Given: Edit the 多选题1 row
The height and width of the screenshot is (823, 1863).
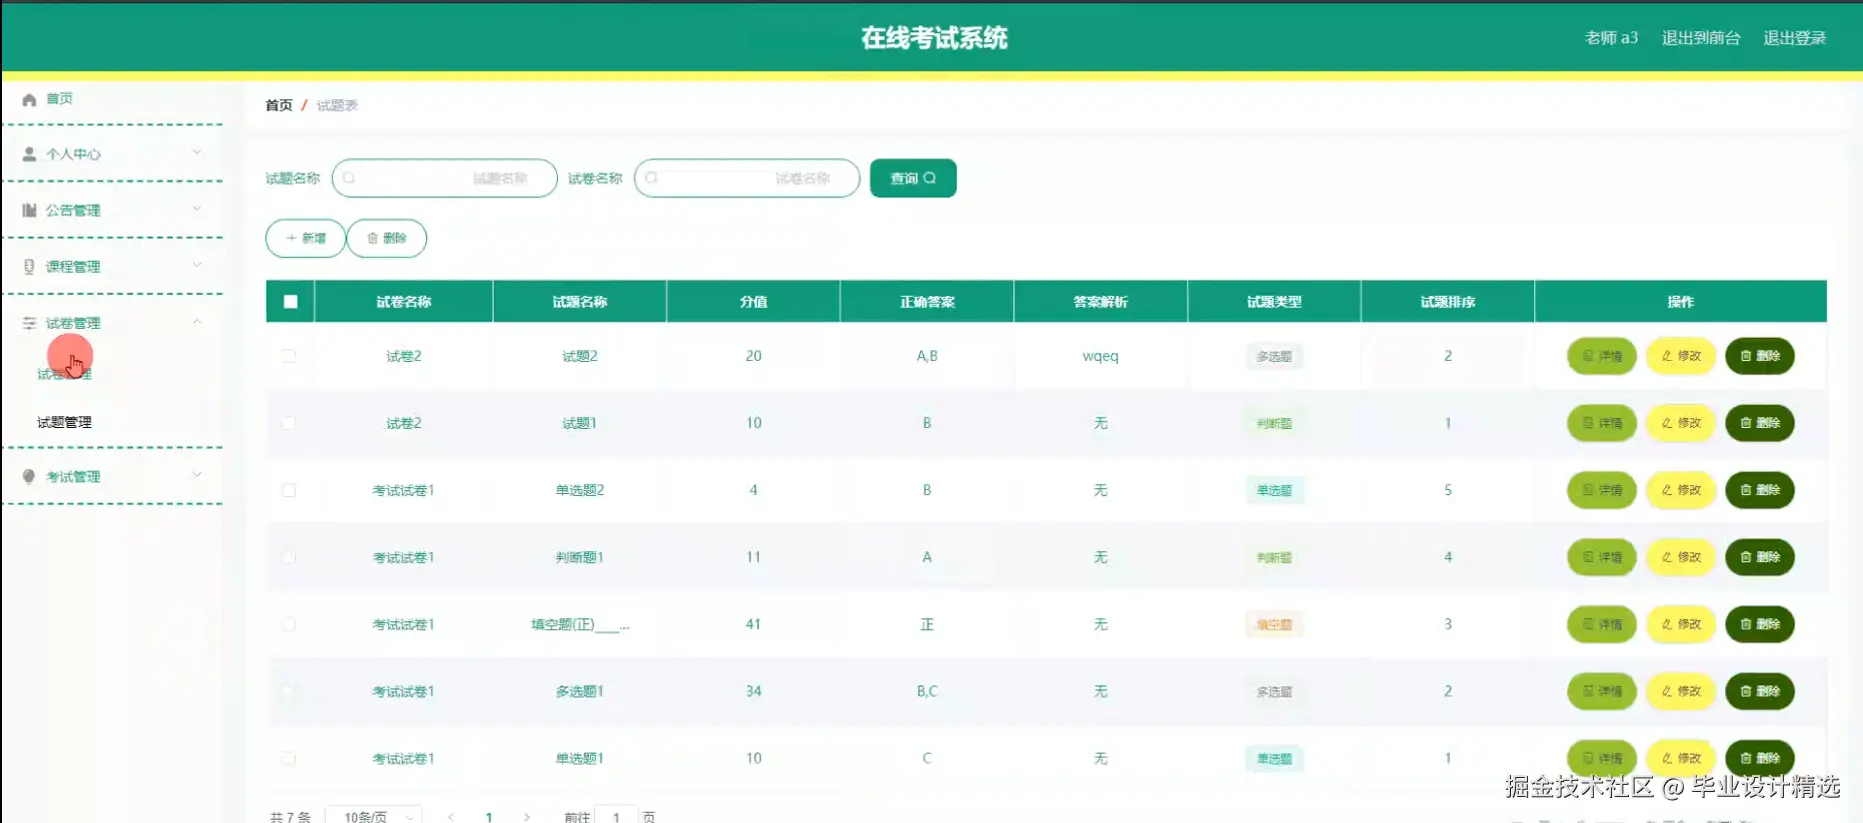Looking at the screenshot, I should (x=1681, y=691).
